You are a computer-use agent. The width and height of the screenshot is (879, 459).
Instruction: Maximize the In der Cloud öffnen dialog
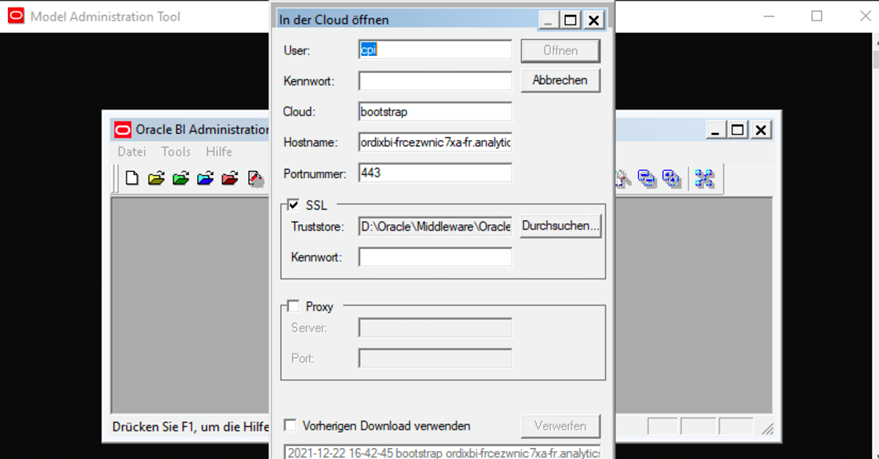571,20
